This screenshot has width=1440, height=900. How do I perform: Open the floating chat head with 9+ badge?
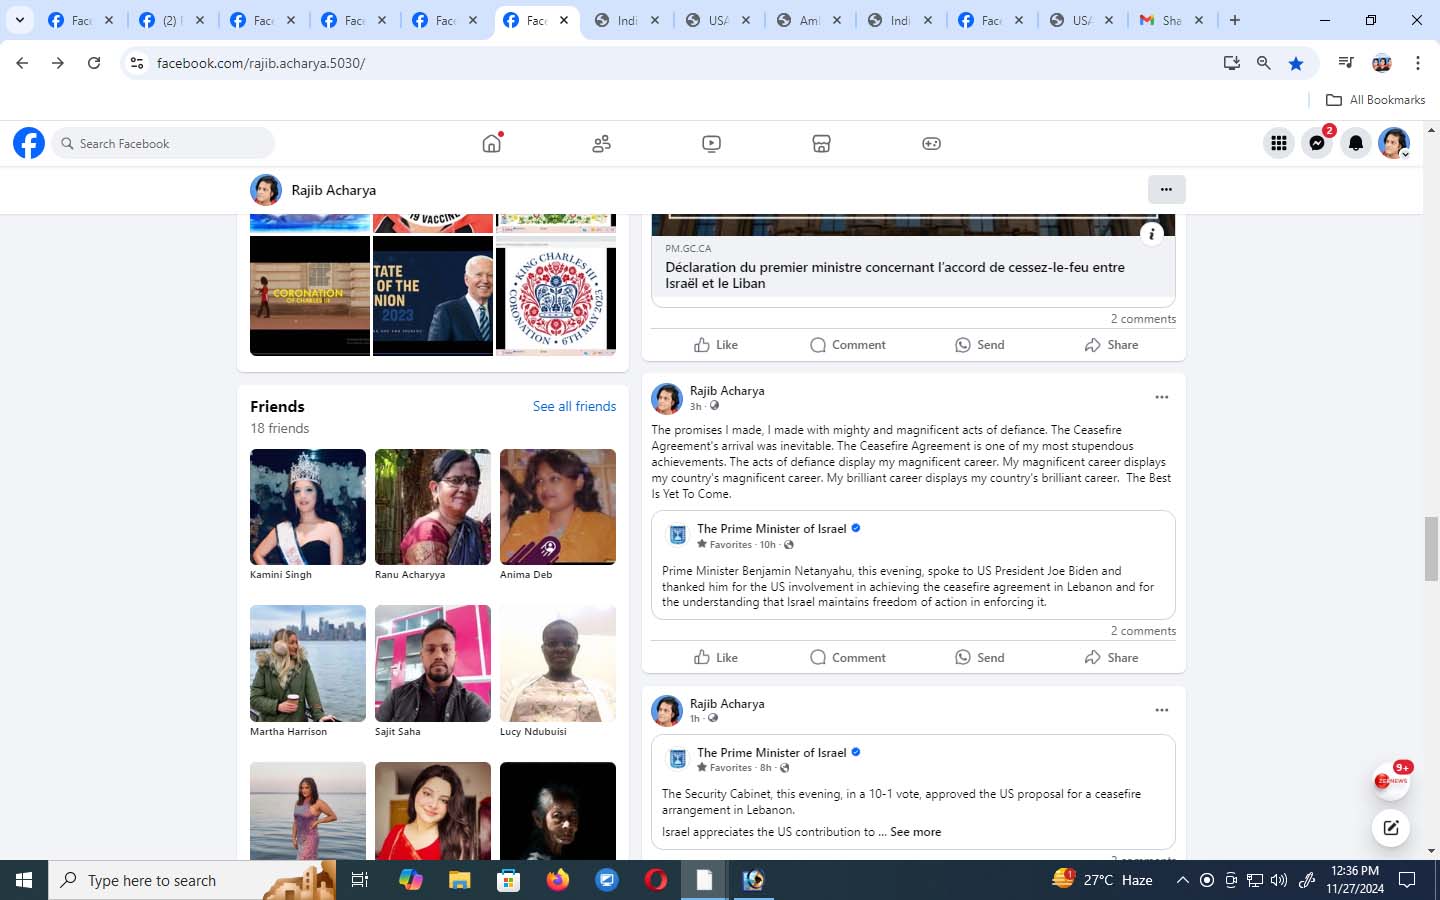click(1391, 781)
